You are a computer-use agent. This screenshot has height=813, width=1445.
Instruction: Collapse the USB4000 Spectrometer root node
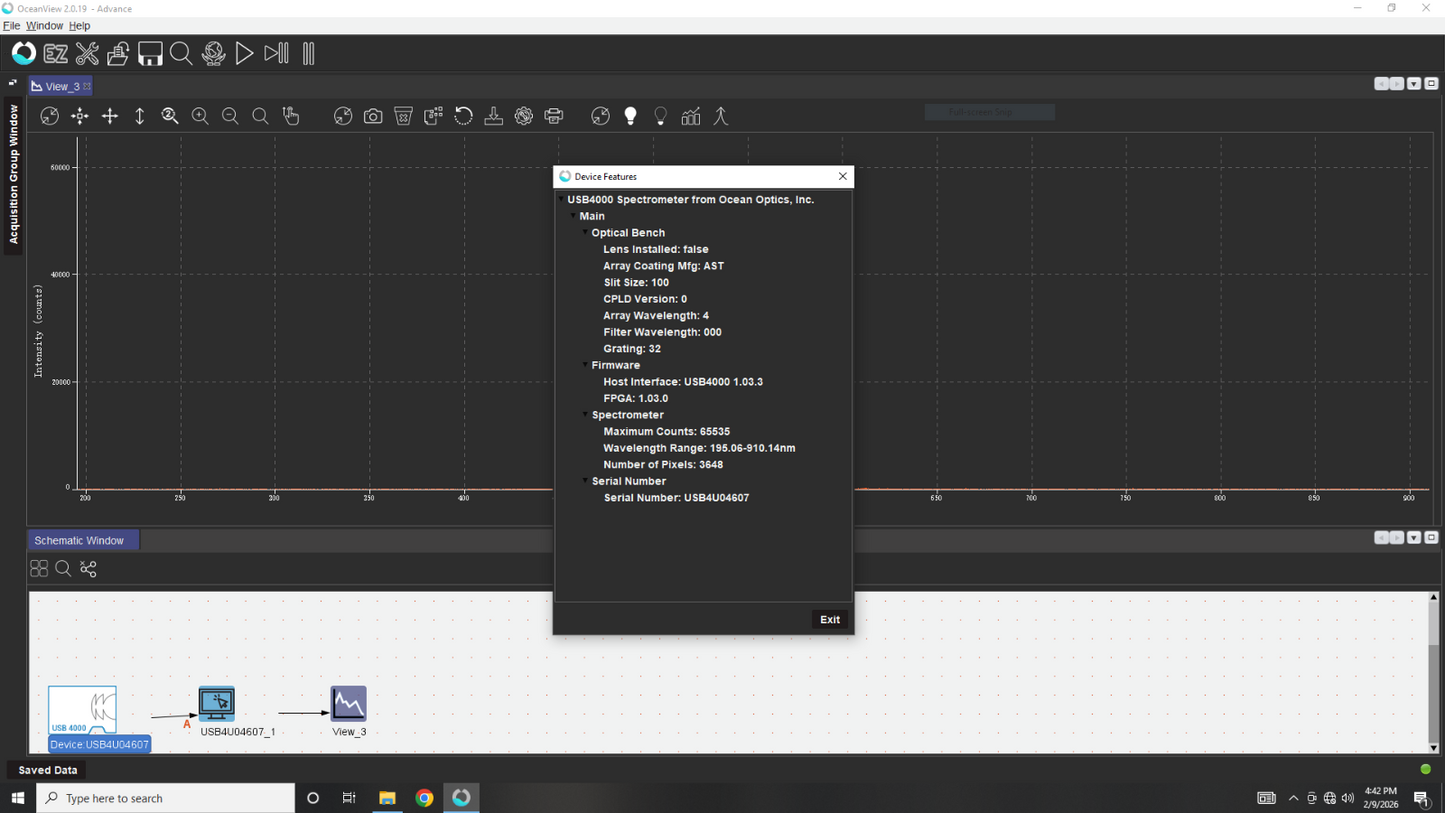click(561, 200)
